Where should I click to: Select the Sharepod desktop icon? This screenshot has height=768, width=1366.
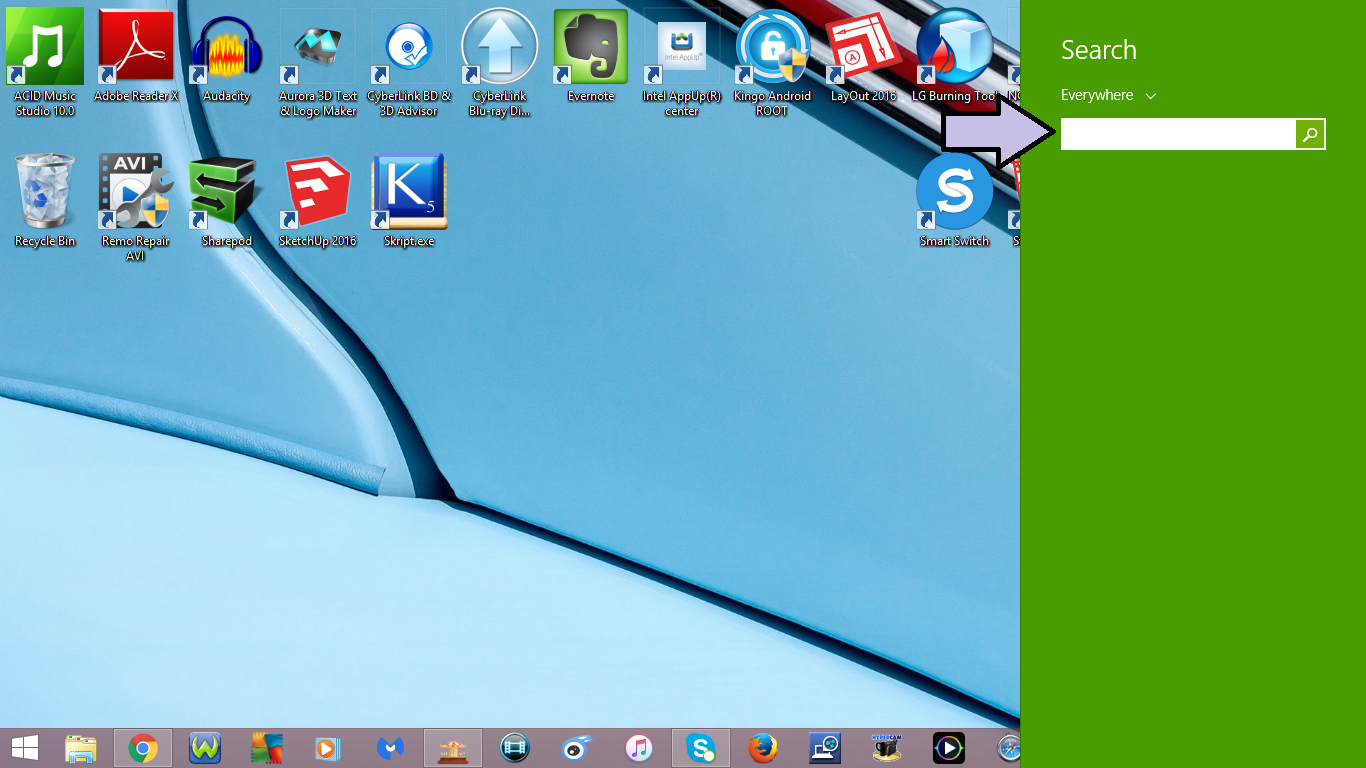pyautogui.click(x=226, y=200)
